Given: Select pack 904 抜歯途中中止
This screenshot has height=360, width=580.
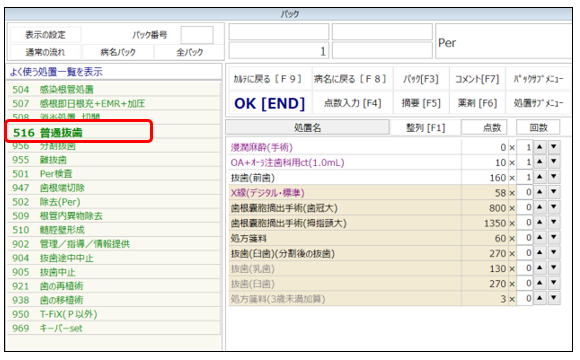Looking at the screenshot, I should (x=114, y=258).
